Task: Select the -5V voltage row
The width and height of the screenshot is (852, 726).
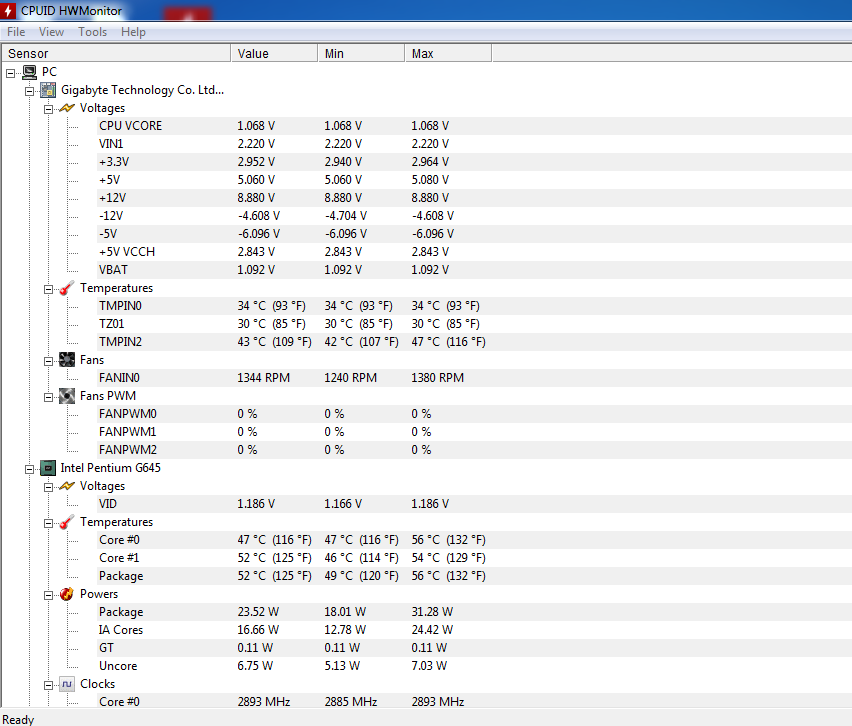Action: [473, 234]
